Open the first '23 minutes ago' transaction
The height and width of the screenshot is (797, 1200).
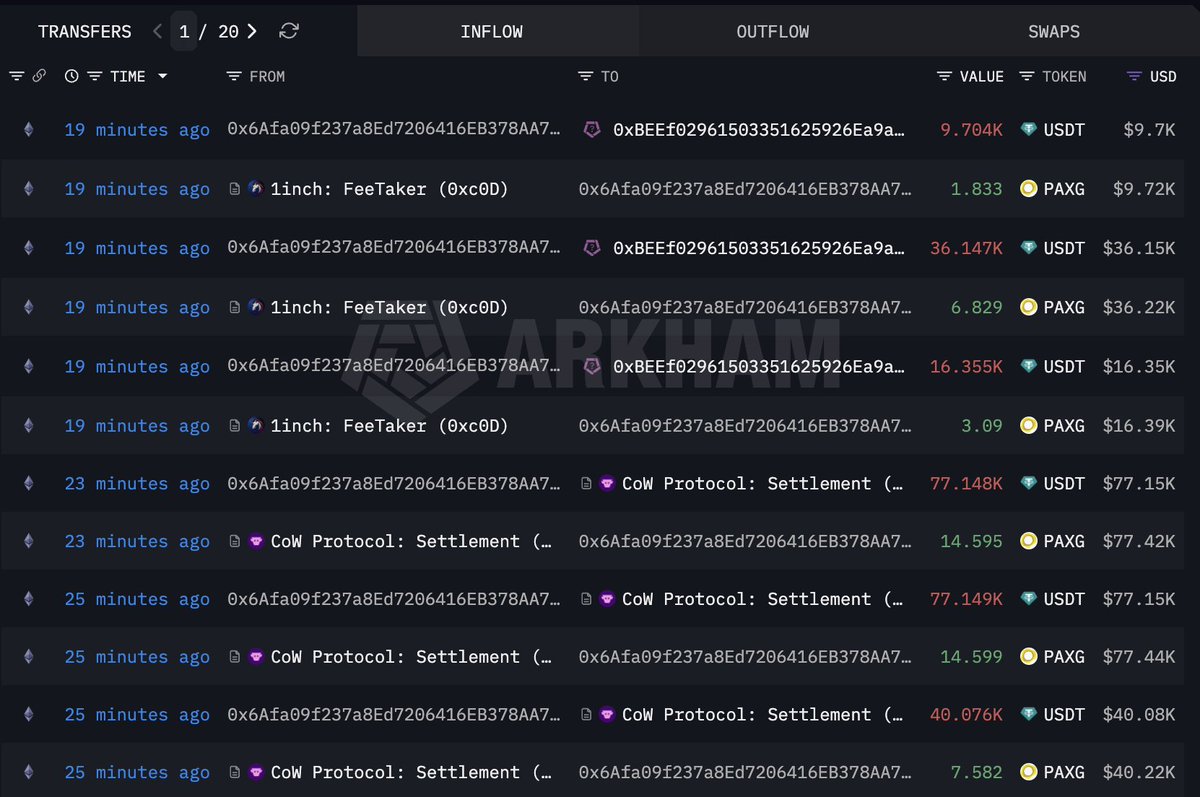(x=137, y=484)
